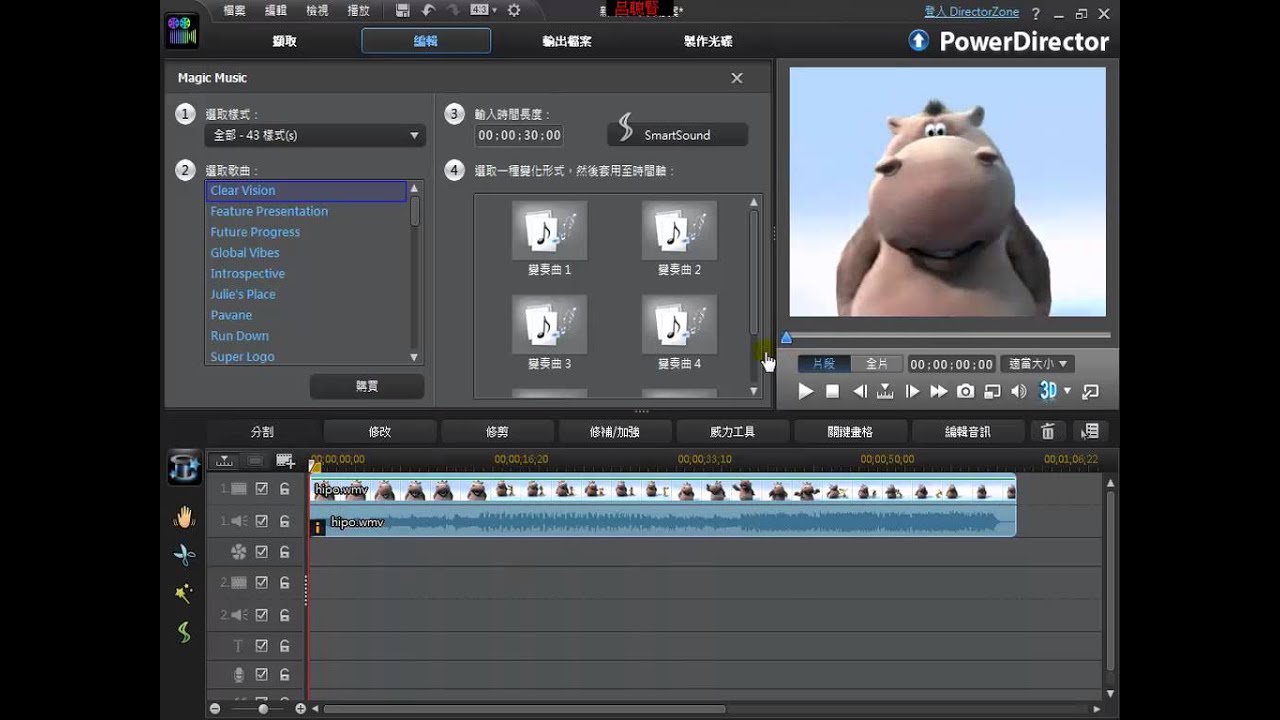Click the fast forward icon
Screen dimensions: 1280x720
pos(938,392)
